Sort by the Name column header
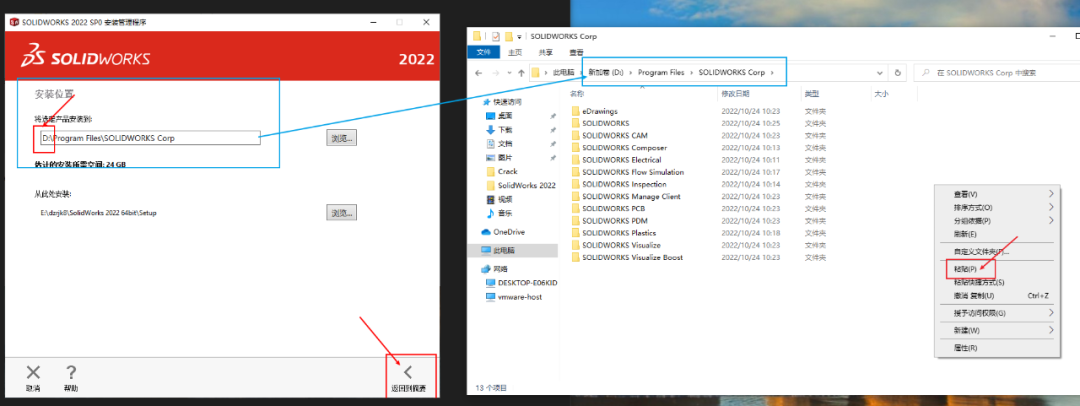Image resolution: width=1080 pixels, height=406 pixels. [577, 93]
